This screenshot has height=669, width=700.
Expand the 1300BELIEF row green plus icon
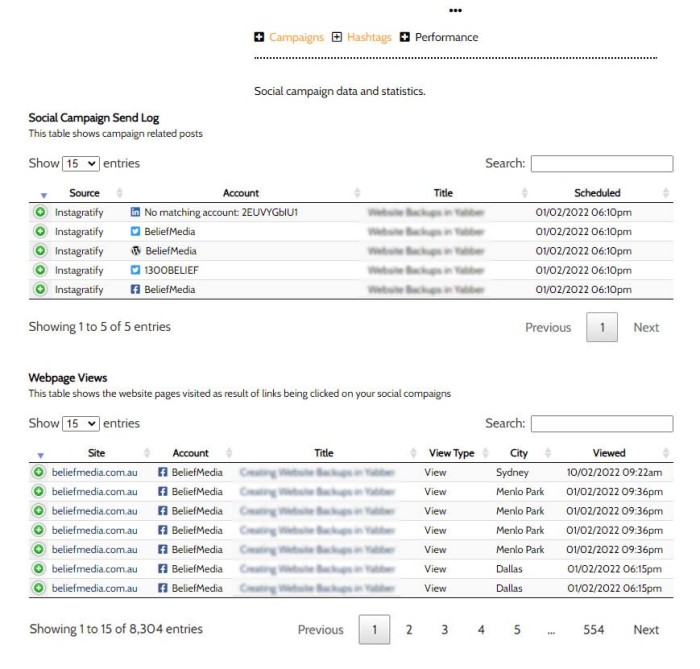coord(40,270)
